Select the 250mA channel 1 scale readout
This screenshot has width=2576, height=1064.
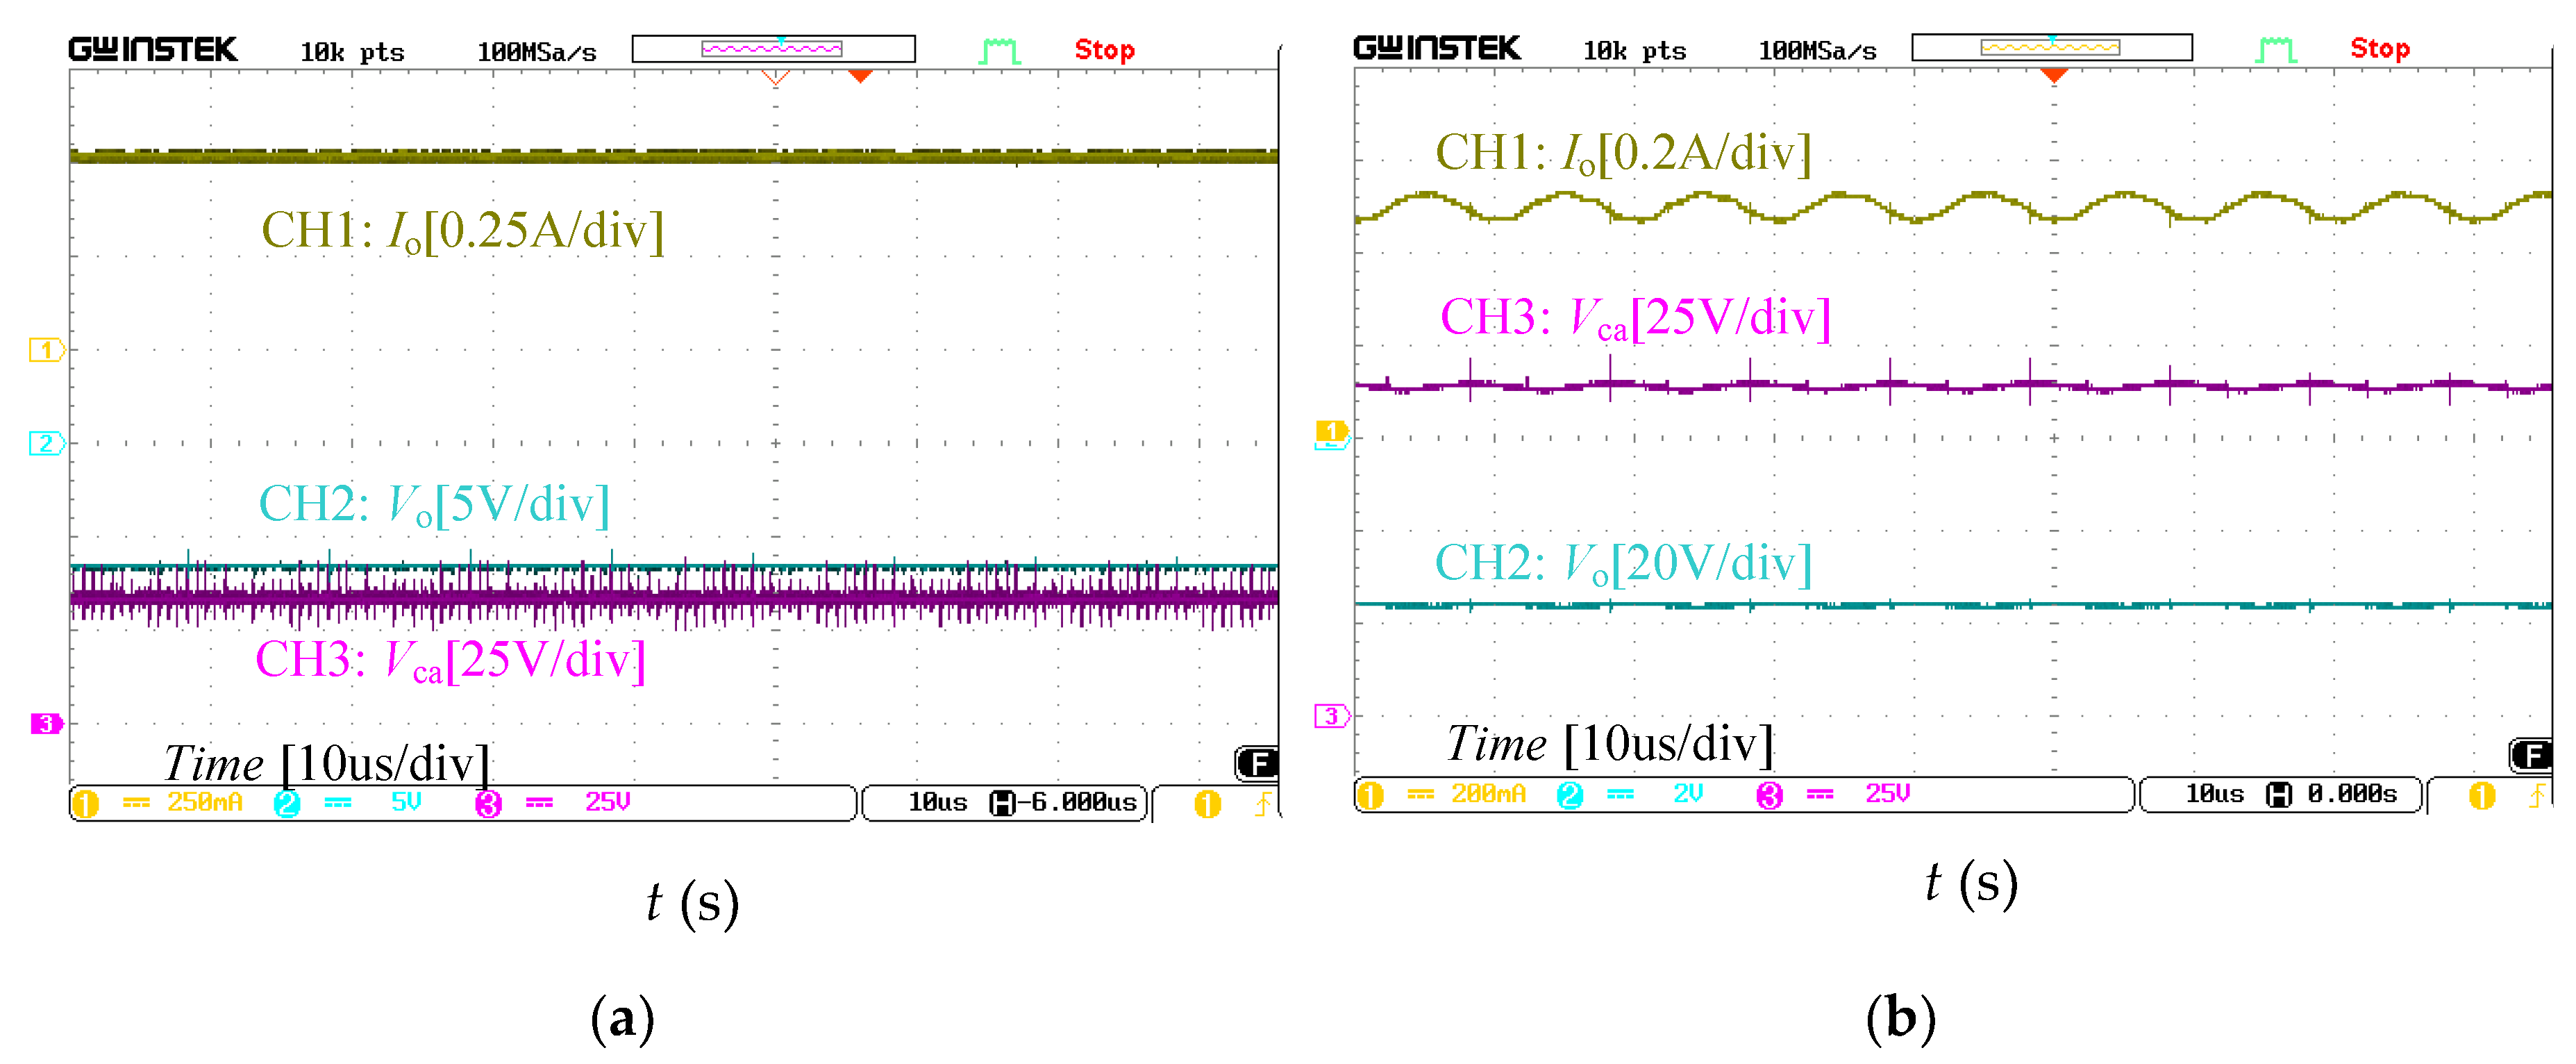[x=204, y=802]
